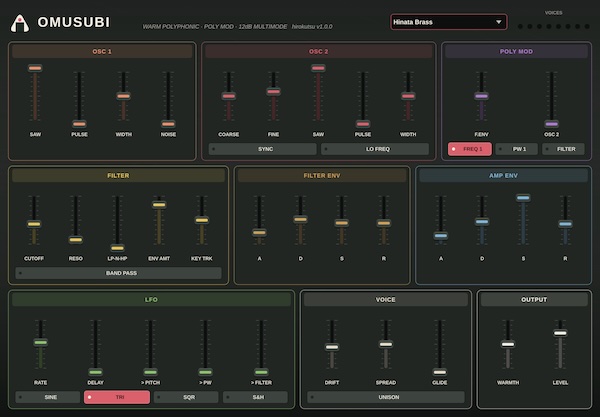Click the Output WARMTH slider handle
Screen dimensions: 600x417
tap(508, 344)
